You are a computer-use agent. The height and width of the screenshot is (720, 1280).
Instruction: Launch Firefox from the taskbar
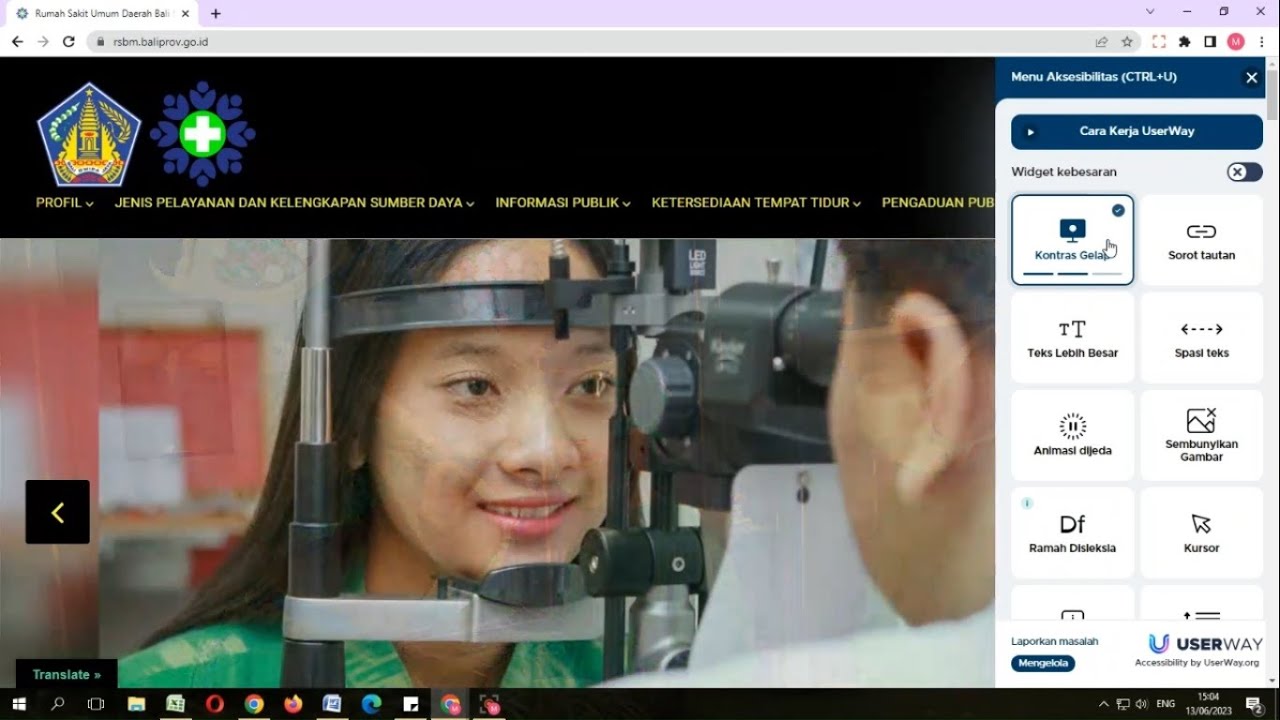tap(293, 704)
